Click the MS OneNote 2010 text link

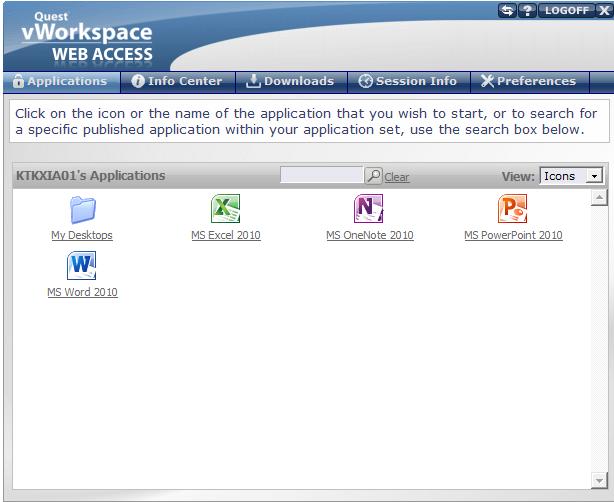tap(370, 235)
